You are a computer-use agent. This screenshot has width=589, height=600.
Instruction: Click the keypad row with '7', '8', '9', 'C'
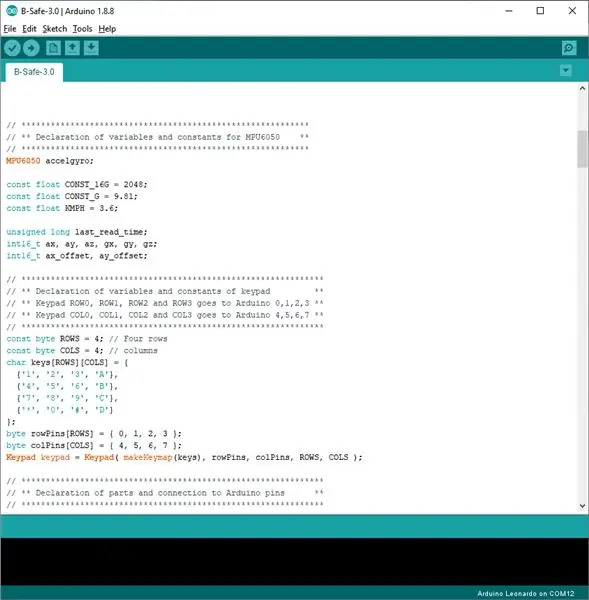click(67, 398)
